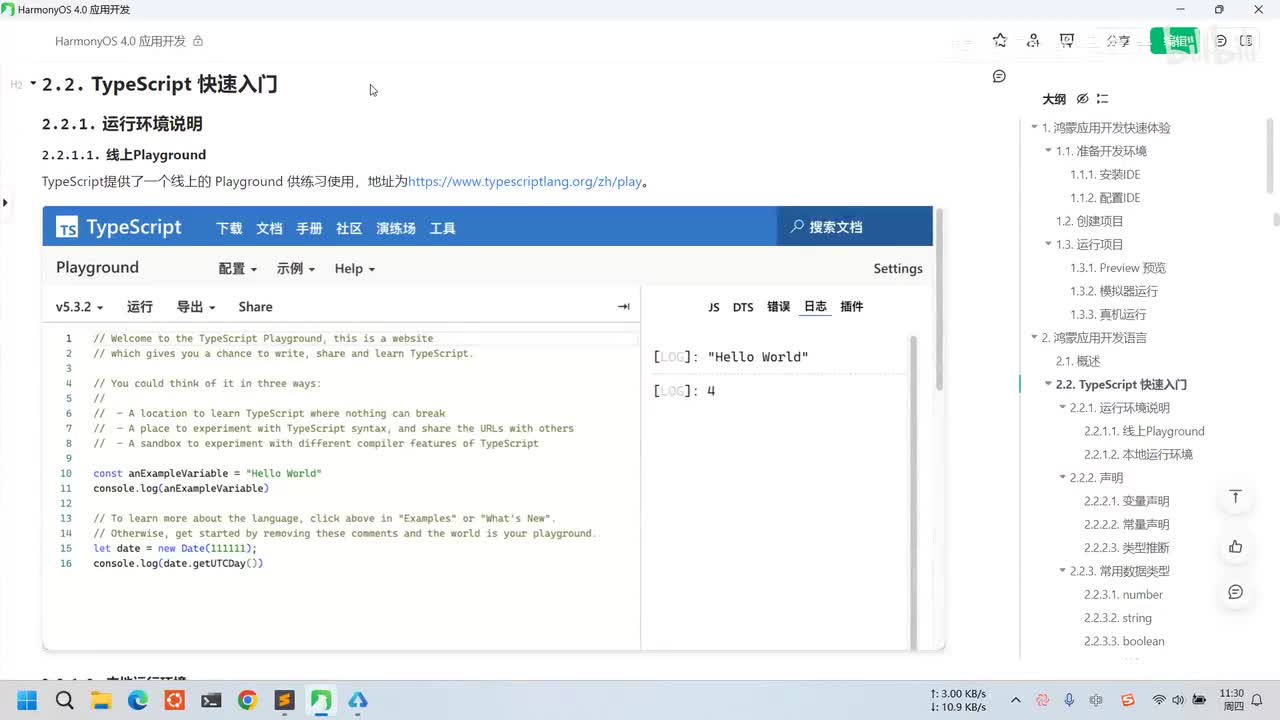Jump to outline item 2.2.1.2. 本地运行环境
The height and width of the screenshot is (720, 1280).
(x=1138, y=454)
